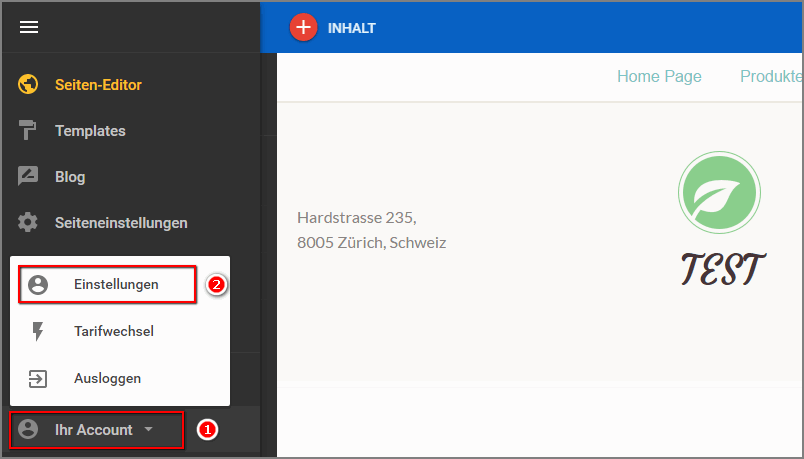Select Einstellungen from the account menu
This screenshot has width=804, height=459.
tap(116, 285)
